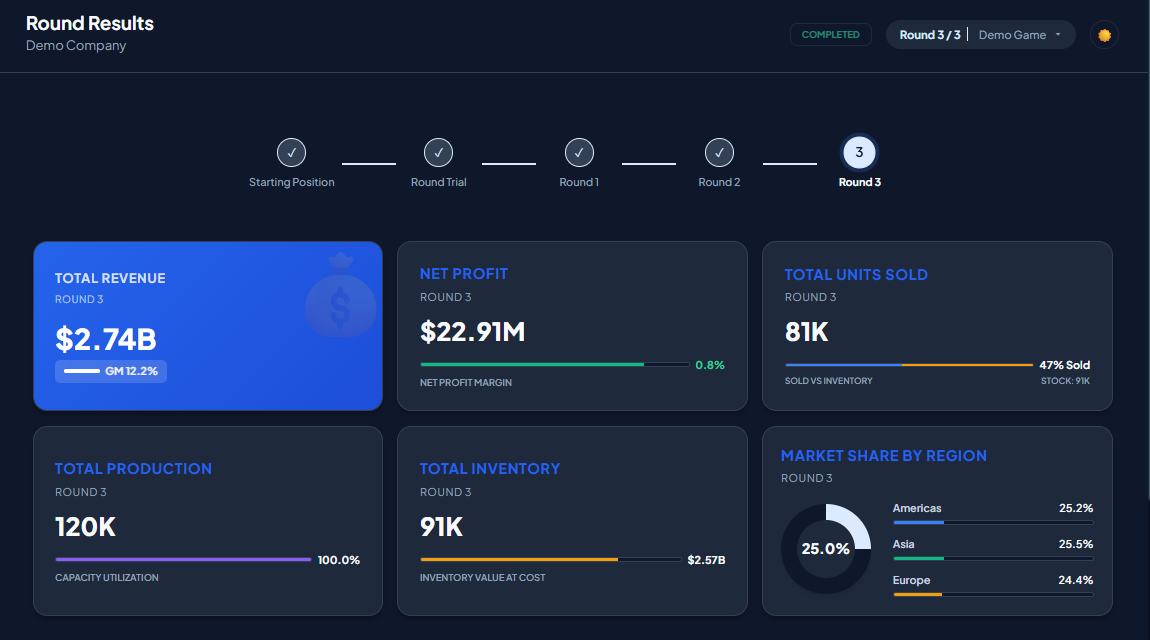This screenshot has height=640, width=1150.
Task: Go to the Round 1 step circle
Action: 579,153
